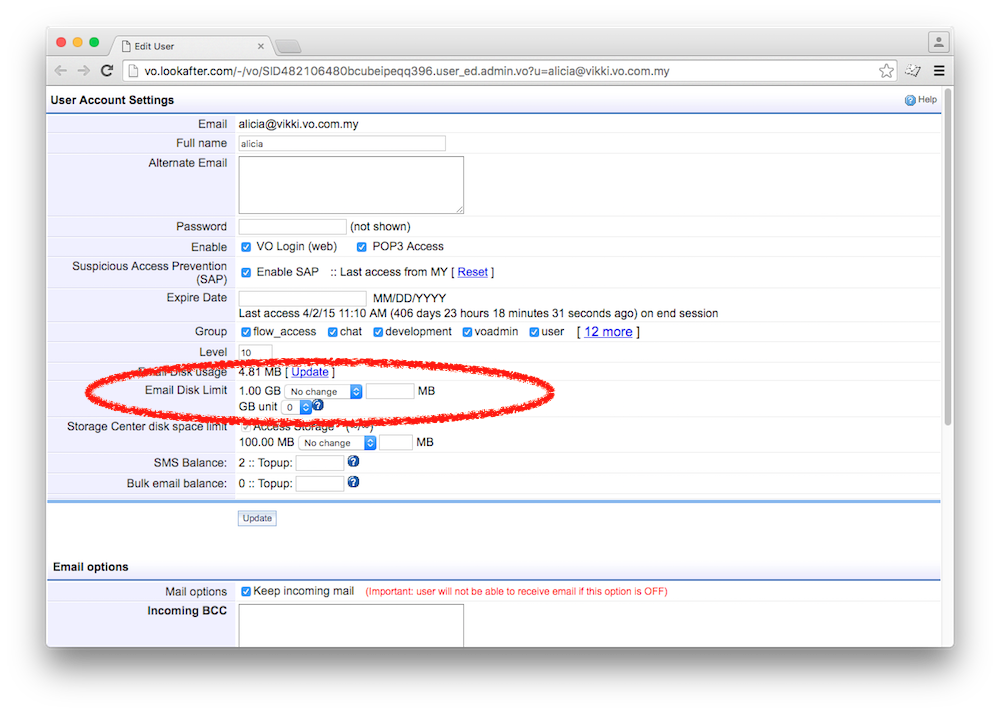Reload the page with refresh icon
Image resolution: width=1000 pixels, height=713 pixels.
pos(107,71)
